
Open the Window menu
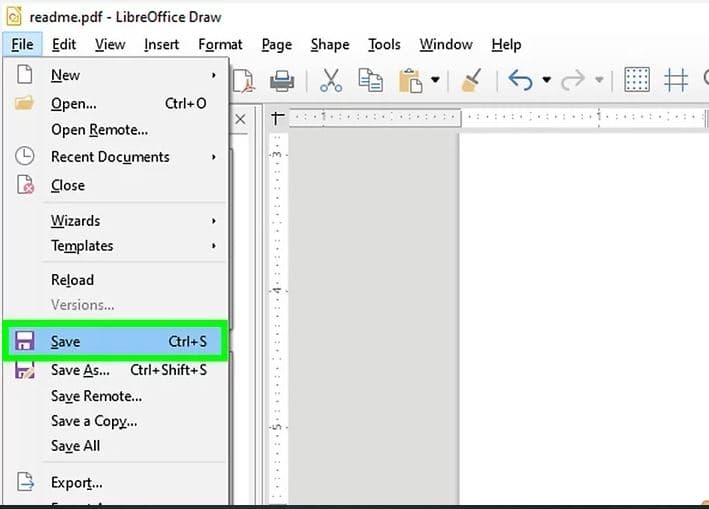(446, 44)
